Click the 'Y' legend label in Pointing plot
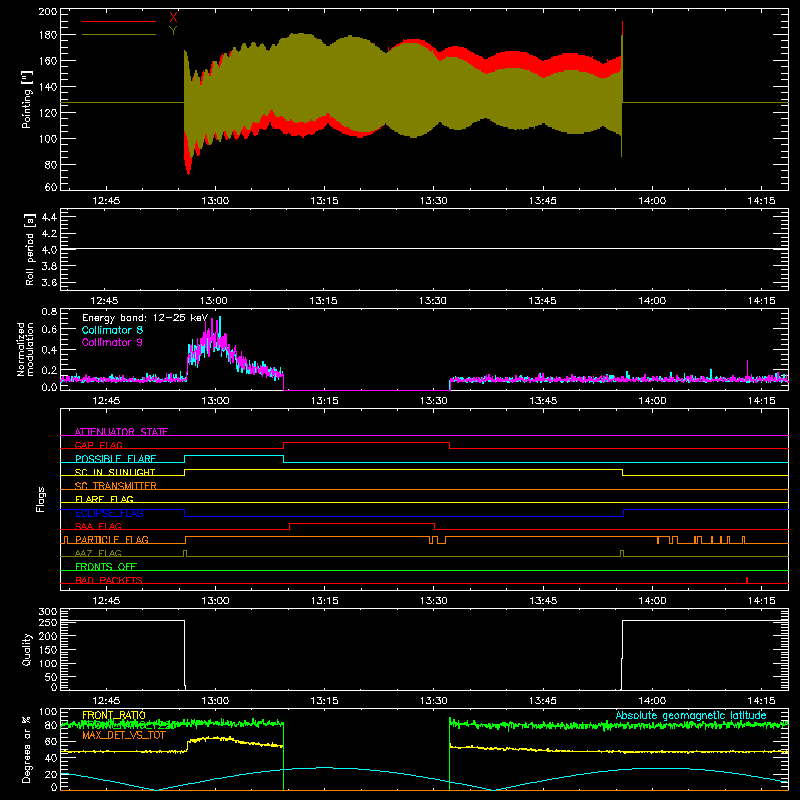This screenshot has height=800, width=800. [173, 31]
